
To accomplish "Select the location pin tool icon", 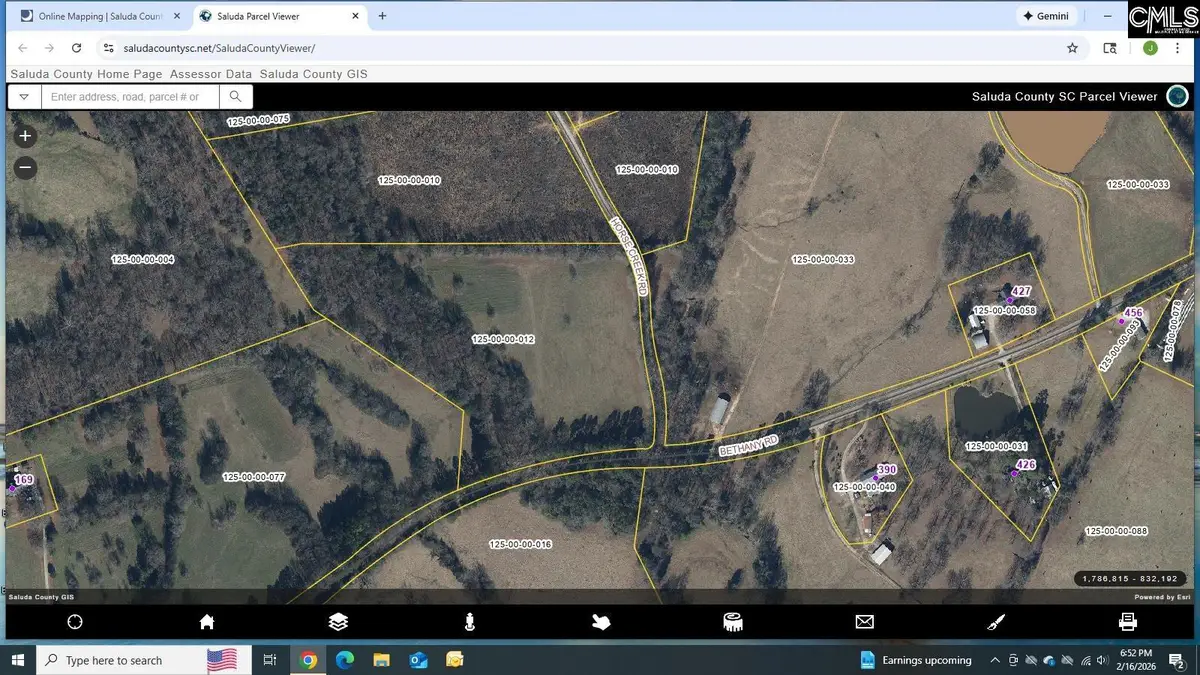I will tap(469, 622).
